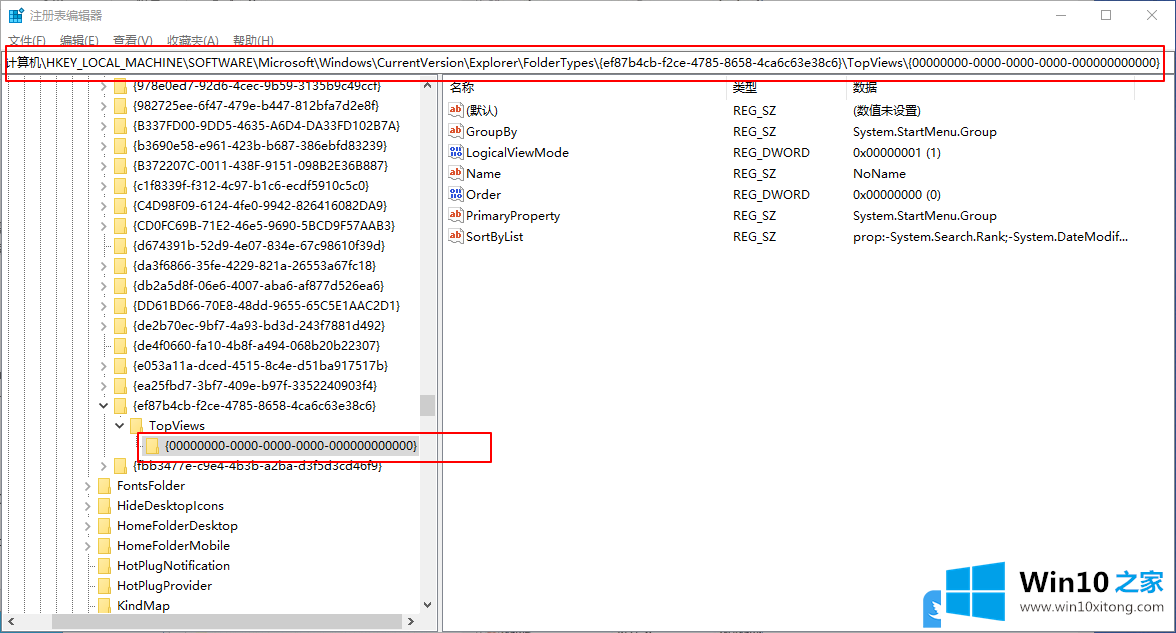Image resolution: width=1176 pixels, height=633 pixels.
Task: Click the folder icon for FontsFolder key
Action: [104, 486]
